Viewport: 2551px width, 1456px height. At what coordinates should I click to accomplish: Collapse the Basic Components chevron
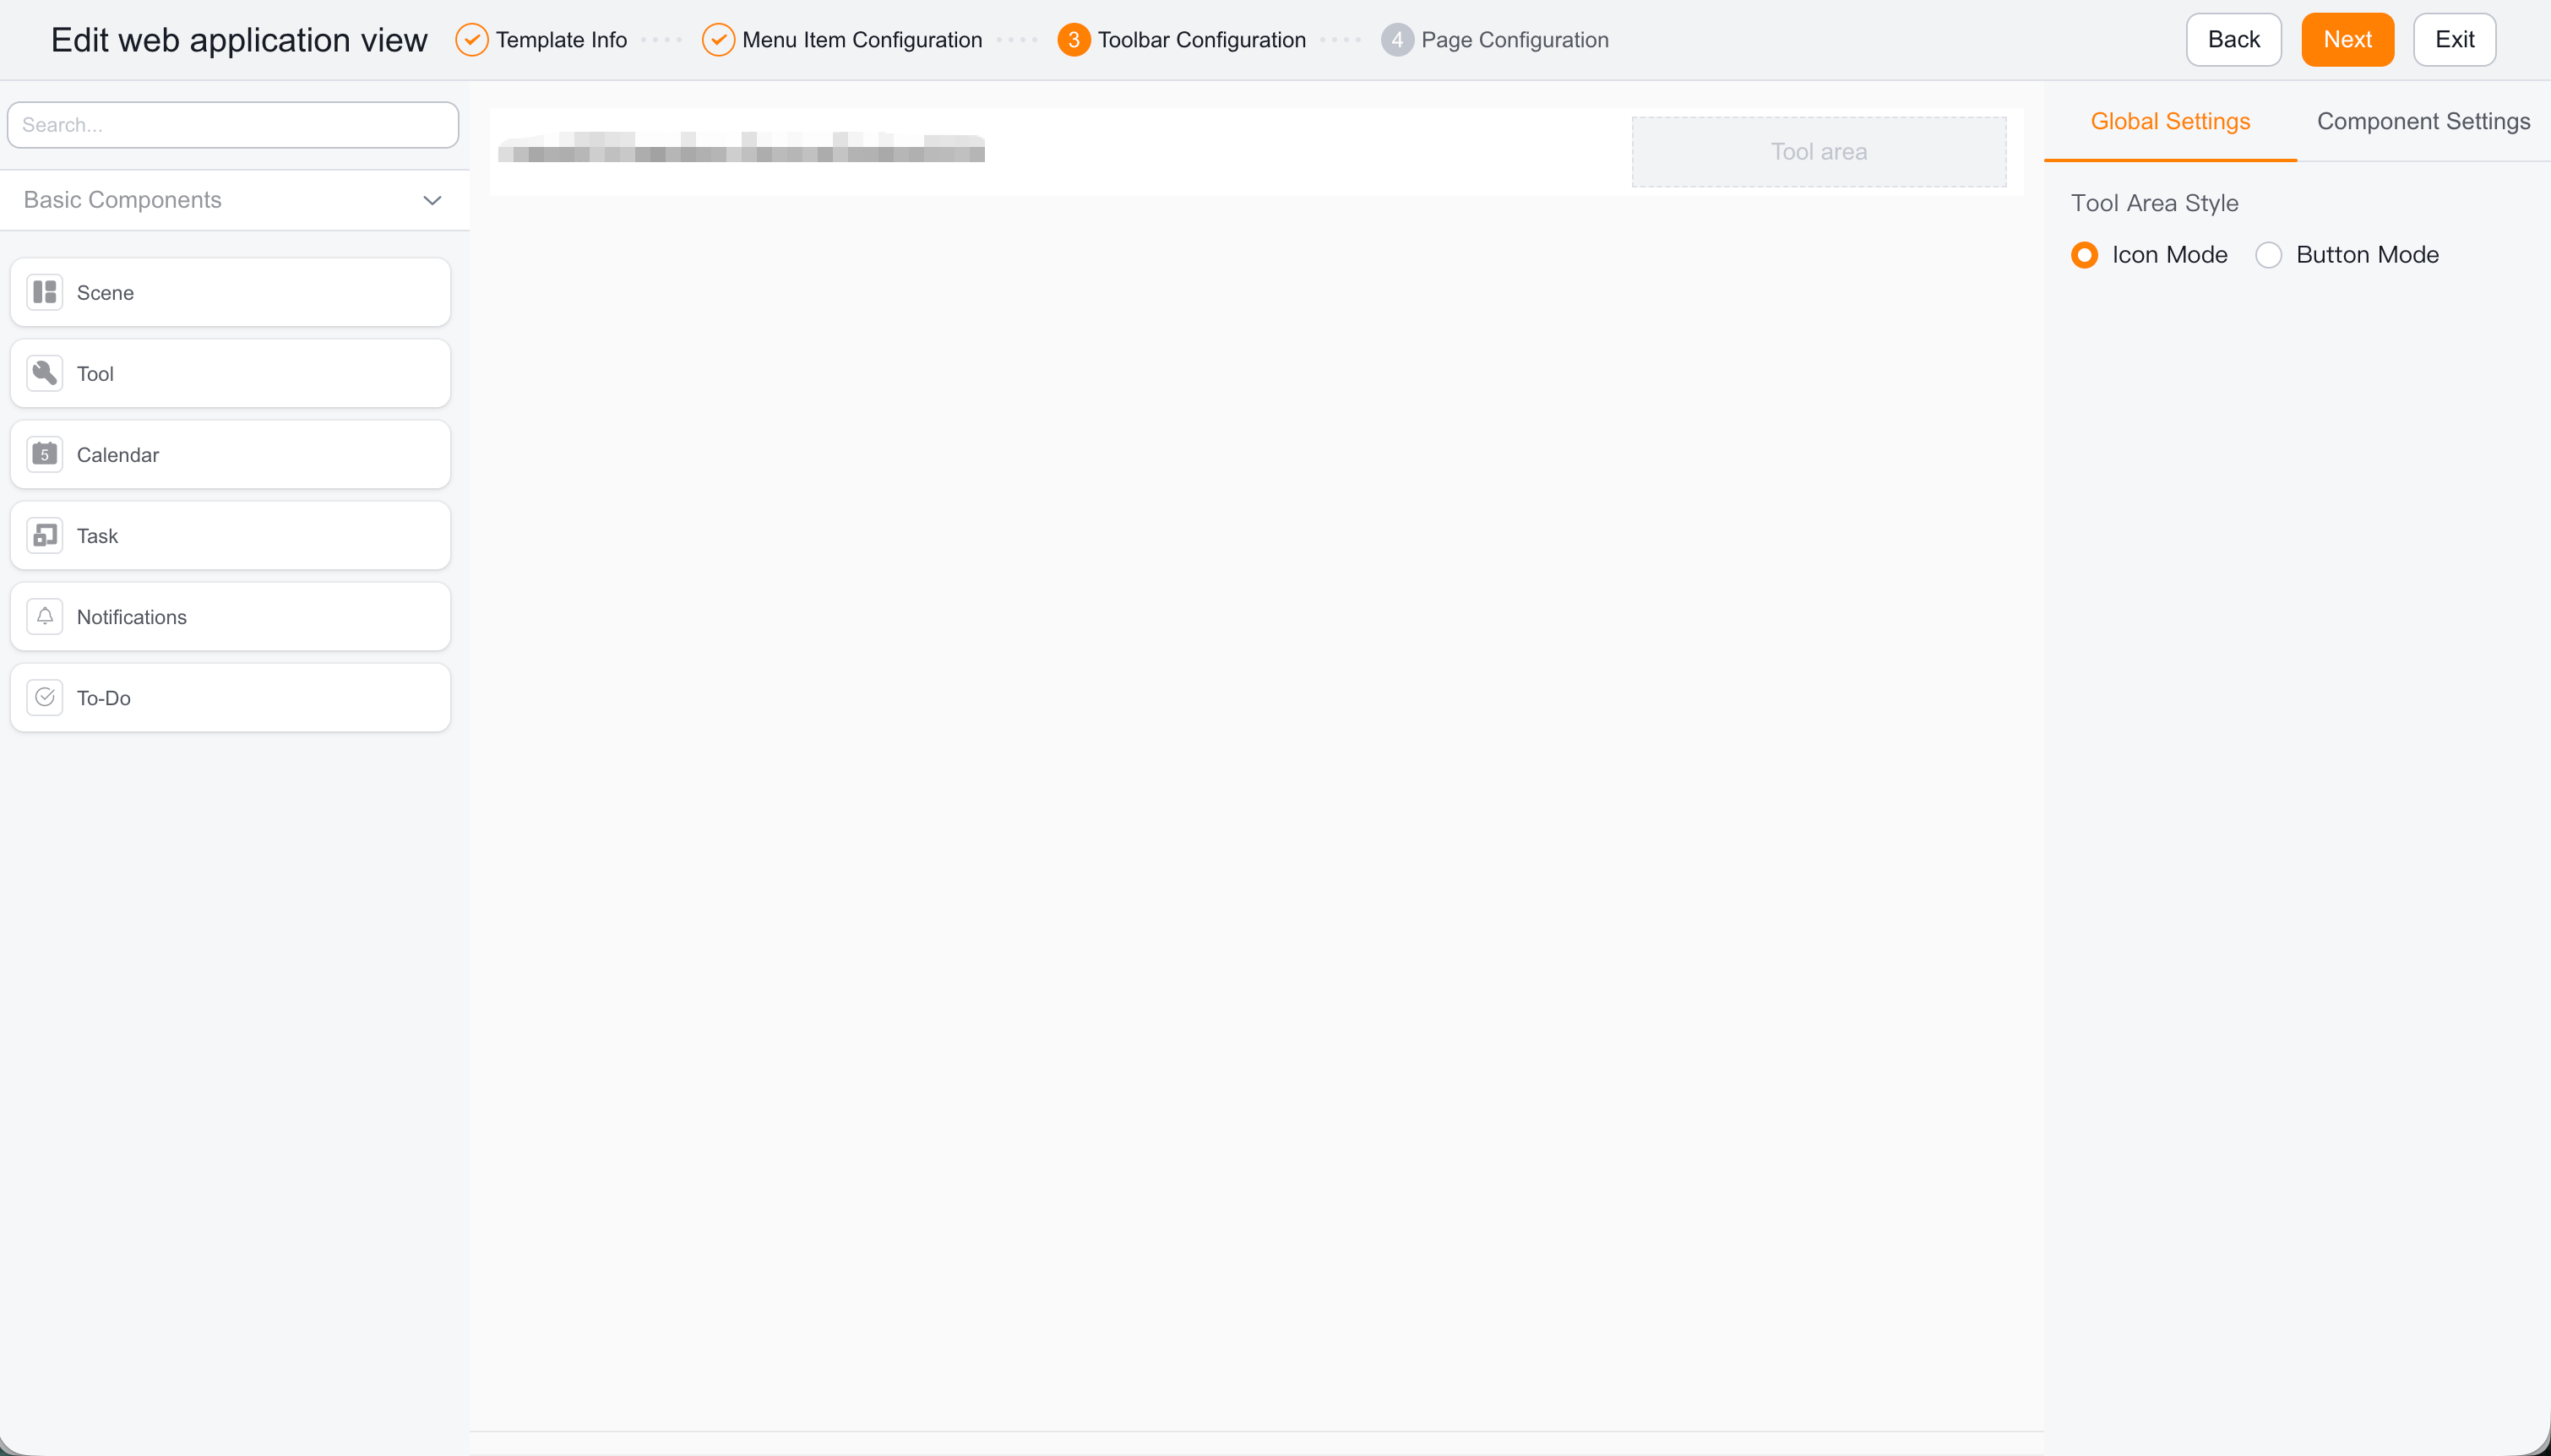[432, 200]
